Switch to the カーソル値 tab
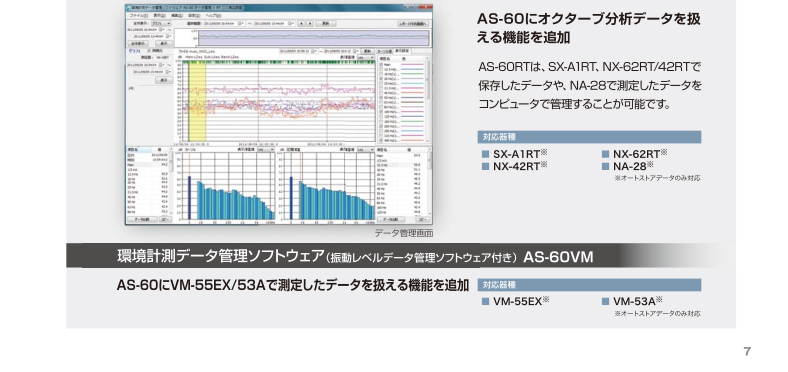This screenshot has width=788, height=372. (x=384, y=51)
